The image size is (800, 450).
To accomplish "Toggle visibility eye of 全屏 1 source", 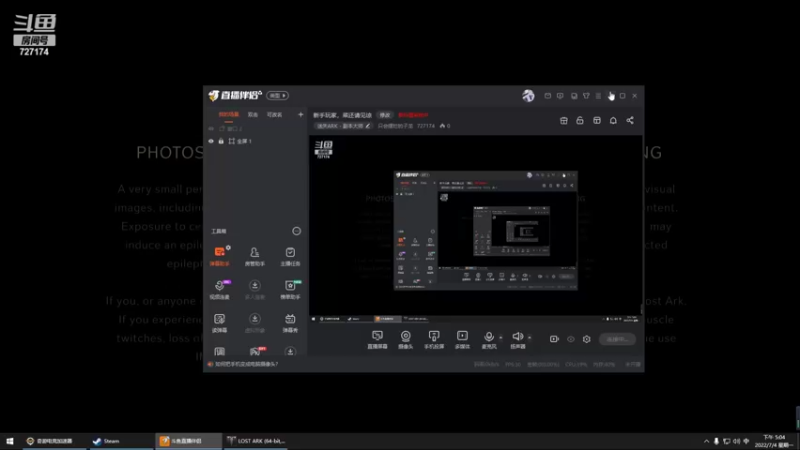I will (211, 141).
